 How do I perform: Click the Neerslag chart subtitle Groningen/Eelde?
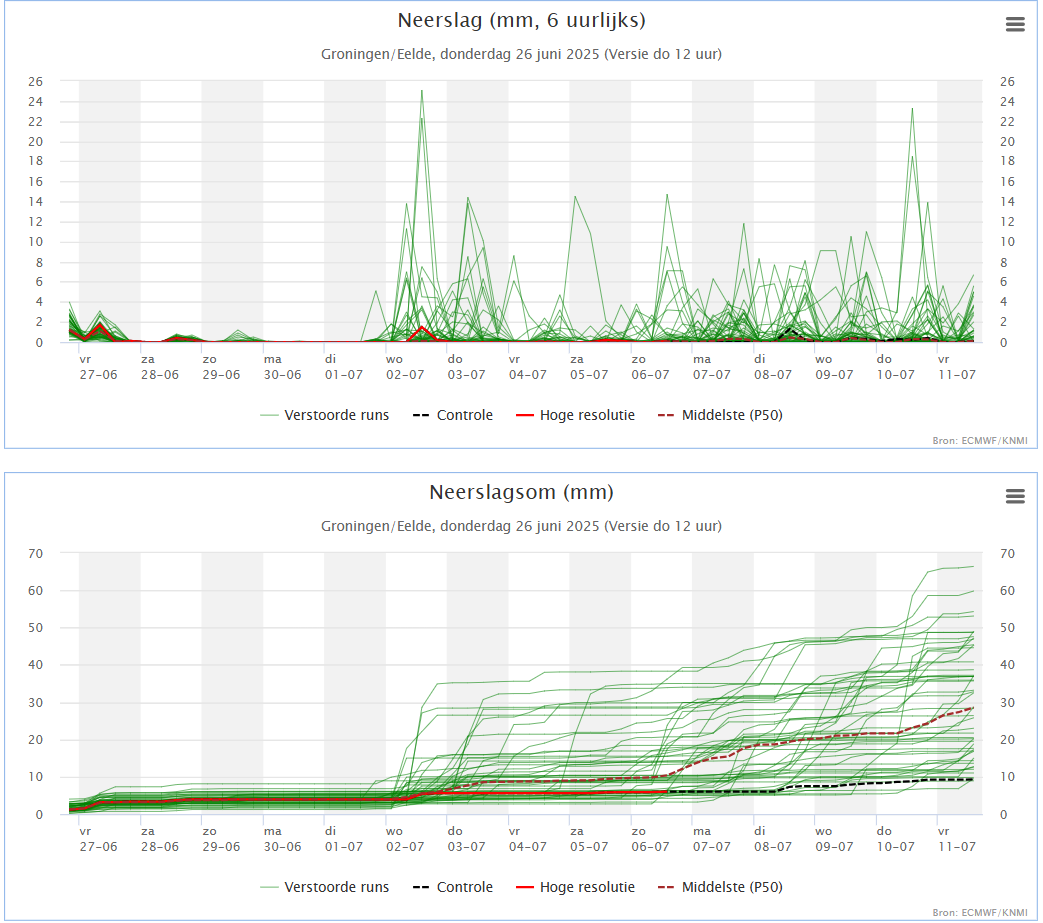522,54
